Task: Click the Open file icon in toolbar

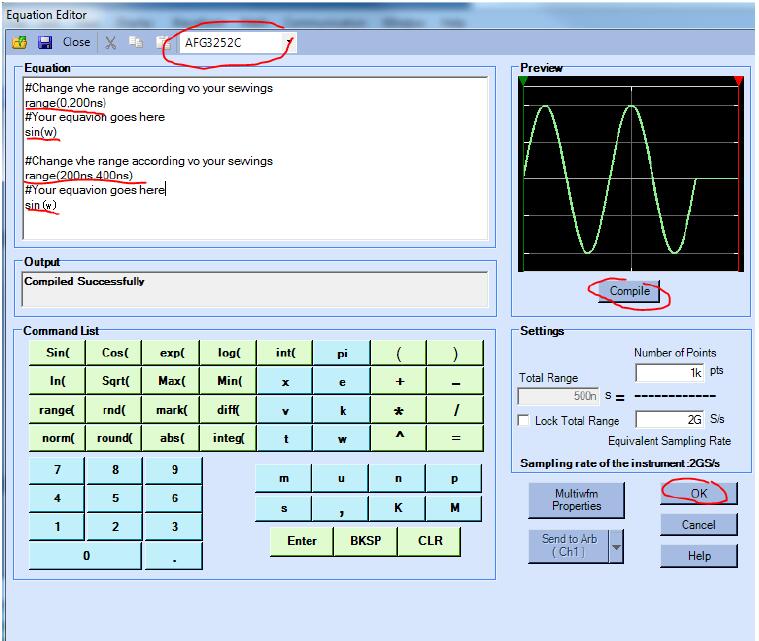Action: click(19, 43)
